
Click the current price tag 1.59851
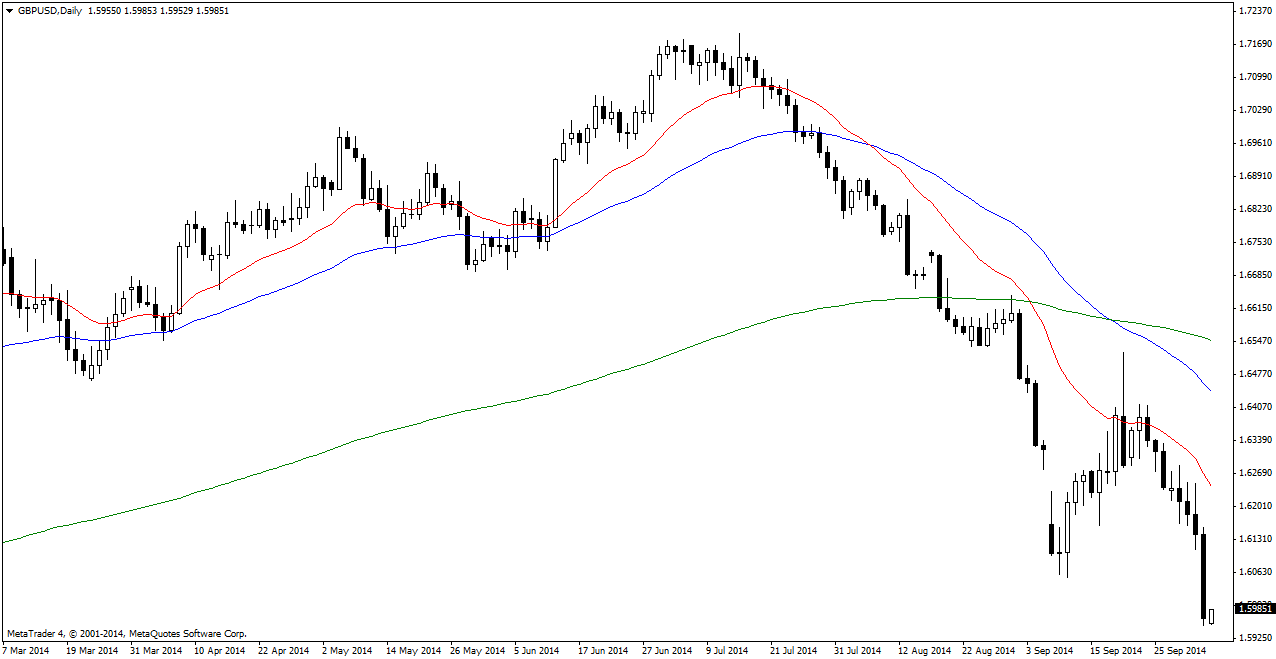click(x=1255, y=608)
